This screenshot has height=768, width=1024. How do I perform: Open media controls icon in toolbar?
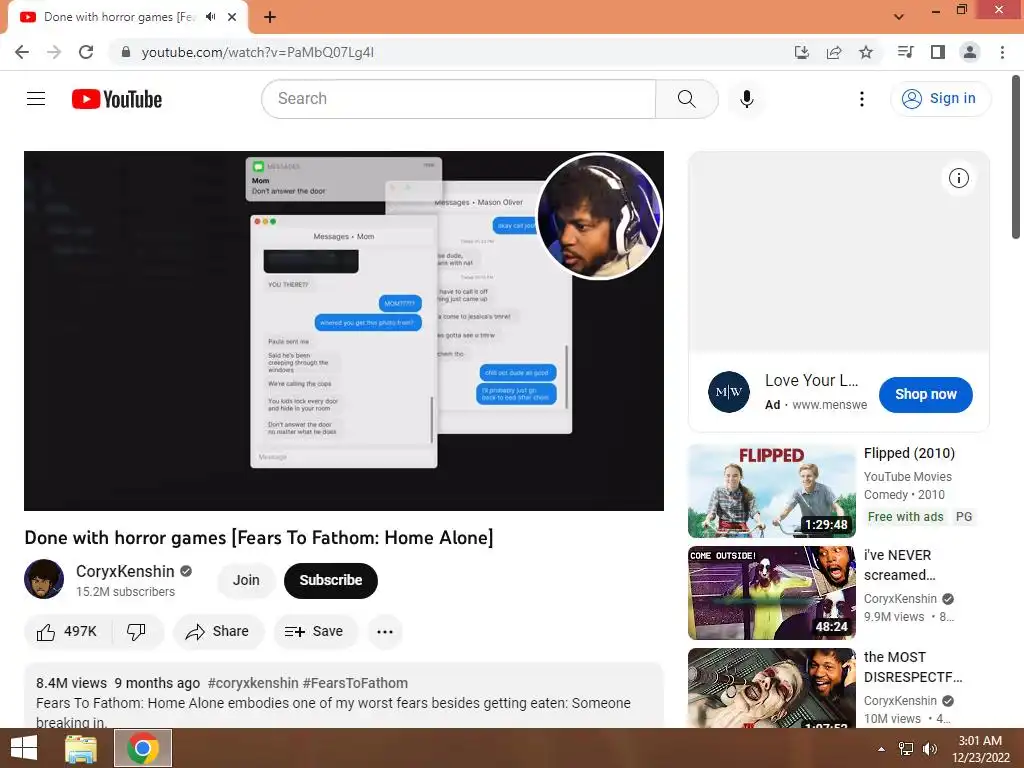click(x=905, y=52)
